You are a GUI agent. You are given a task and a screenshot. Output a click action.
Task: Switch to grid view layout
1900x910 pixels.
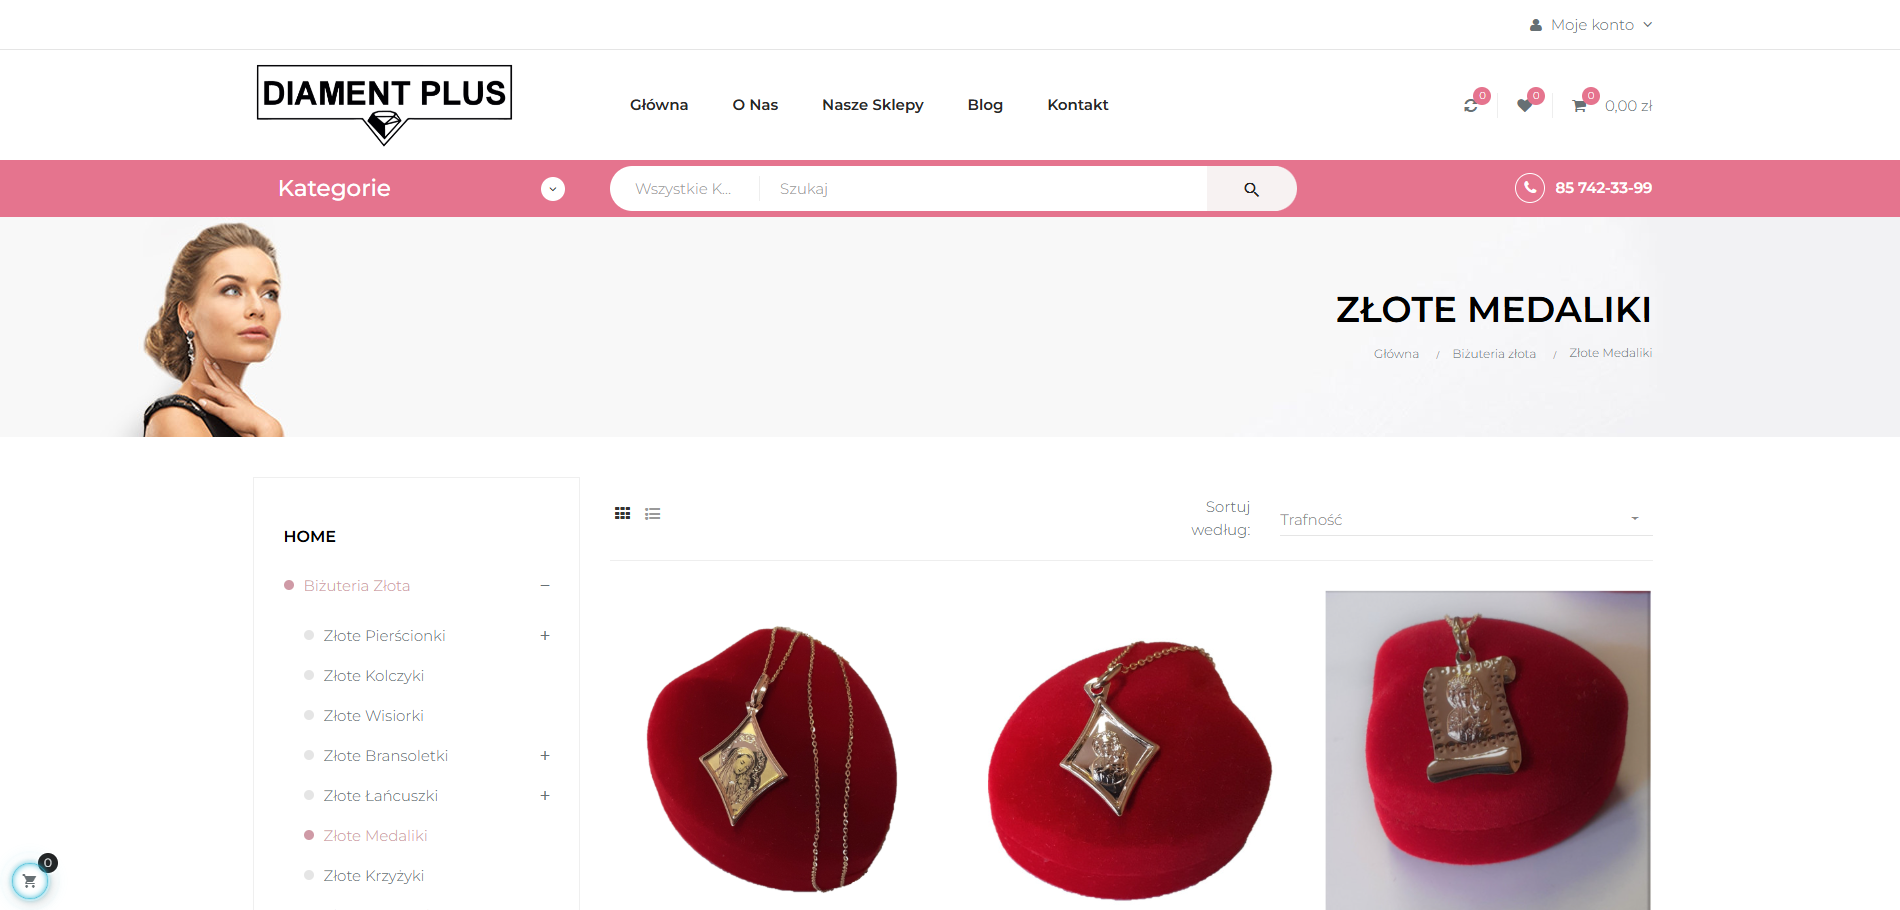pyautogui.click(x=622, y=513)
